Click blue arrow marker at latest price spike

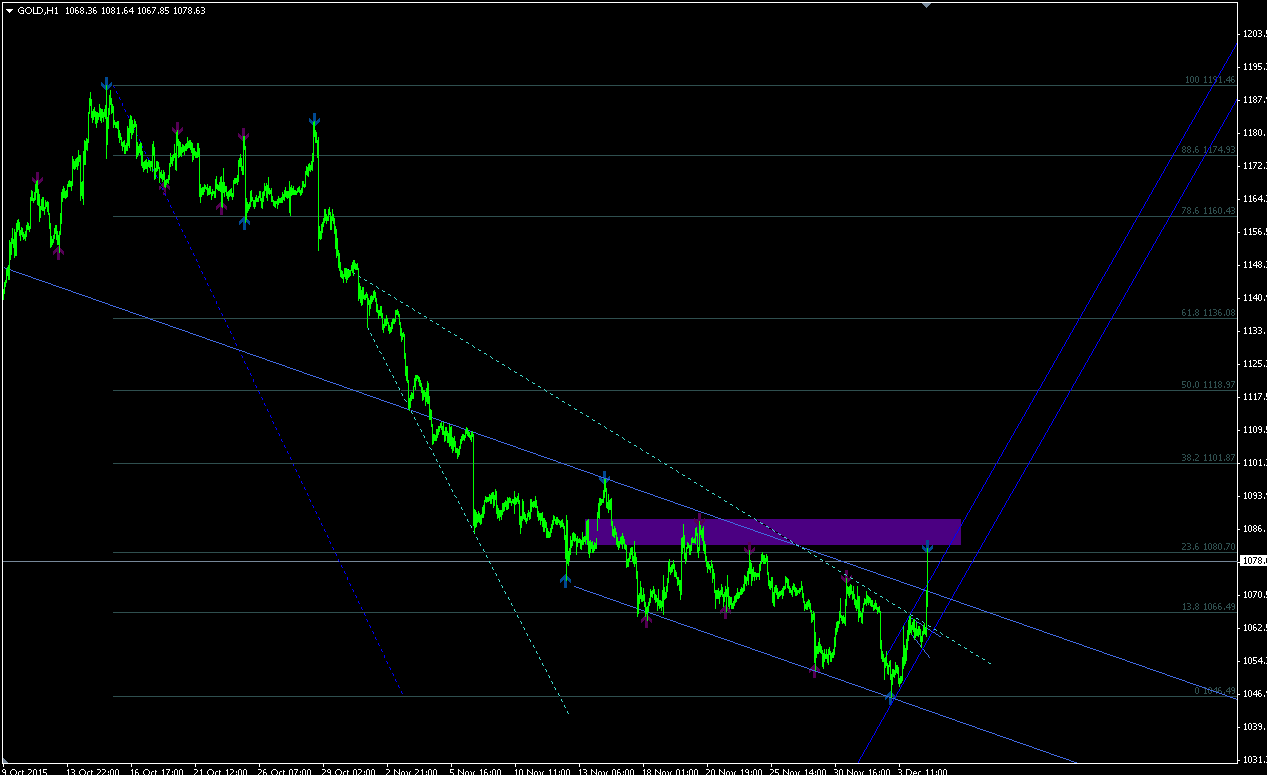coord(927,546)
